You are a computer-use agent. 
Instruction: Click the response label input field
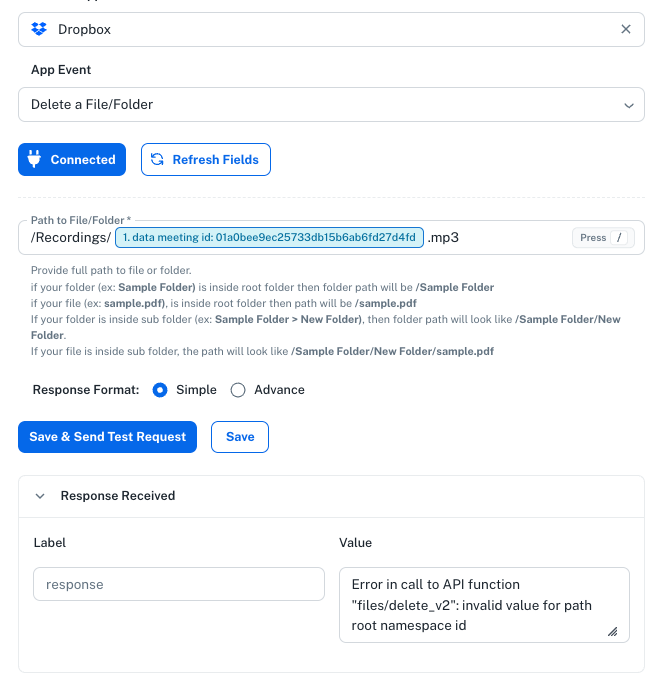coord(179,584)
